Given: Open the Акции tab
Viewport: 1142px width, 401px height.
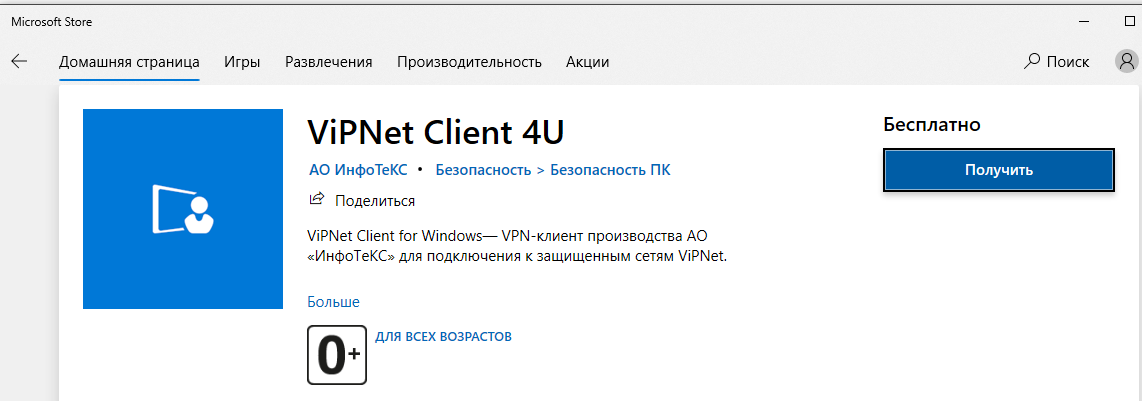Looking at the screenshot, I should pos(587,62).
